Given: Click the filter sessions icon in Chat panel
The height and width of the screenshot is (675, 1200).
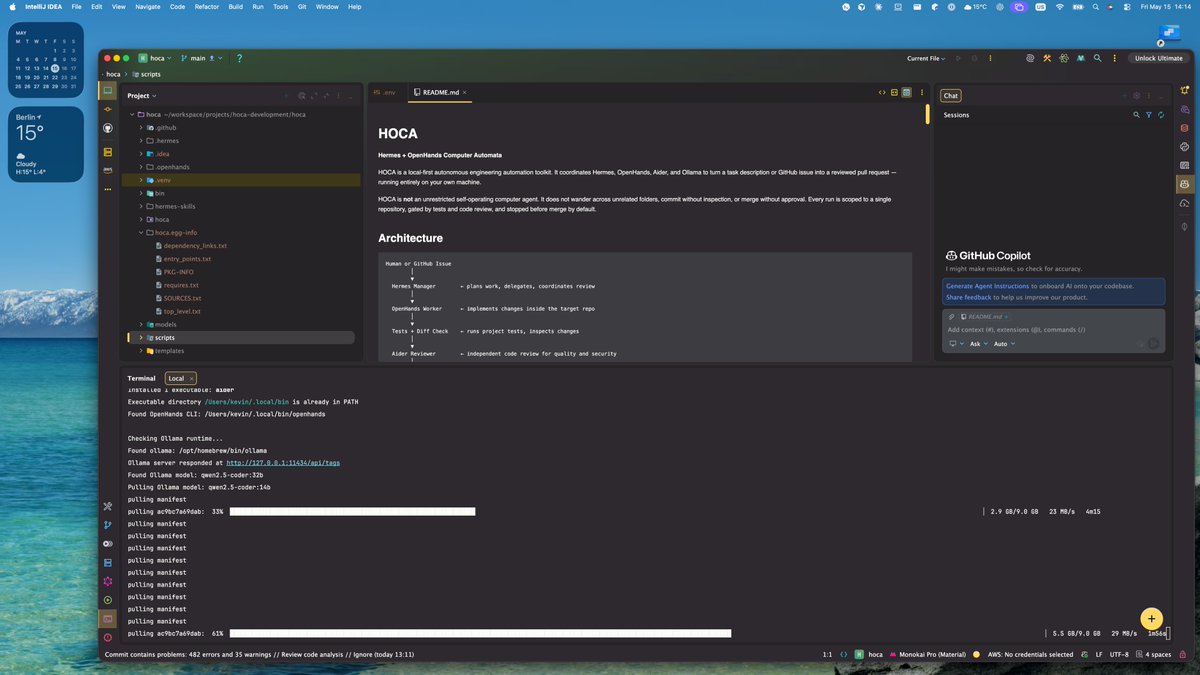Looking at the screenshot, I should coord(1148,115).
